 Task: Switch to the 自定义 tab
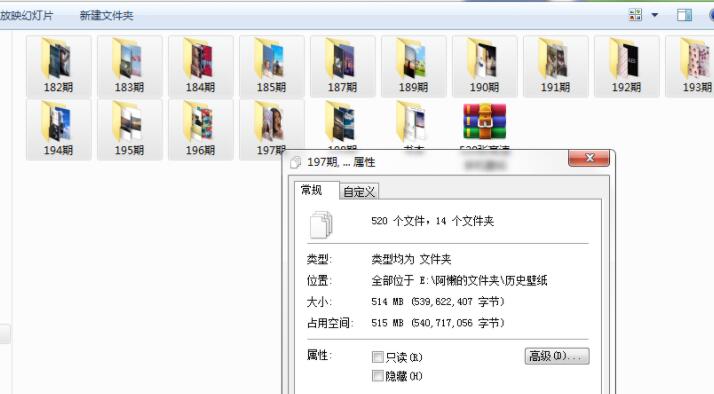point(359,192)
